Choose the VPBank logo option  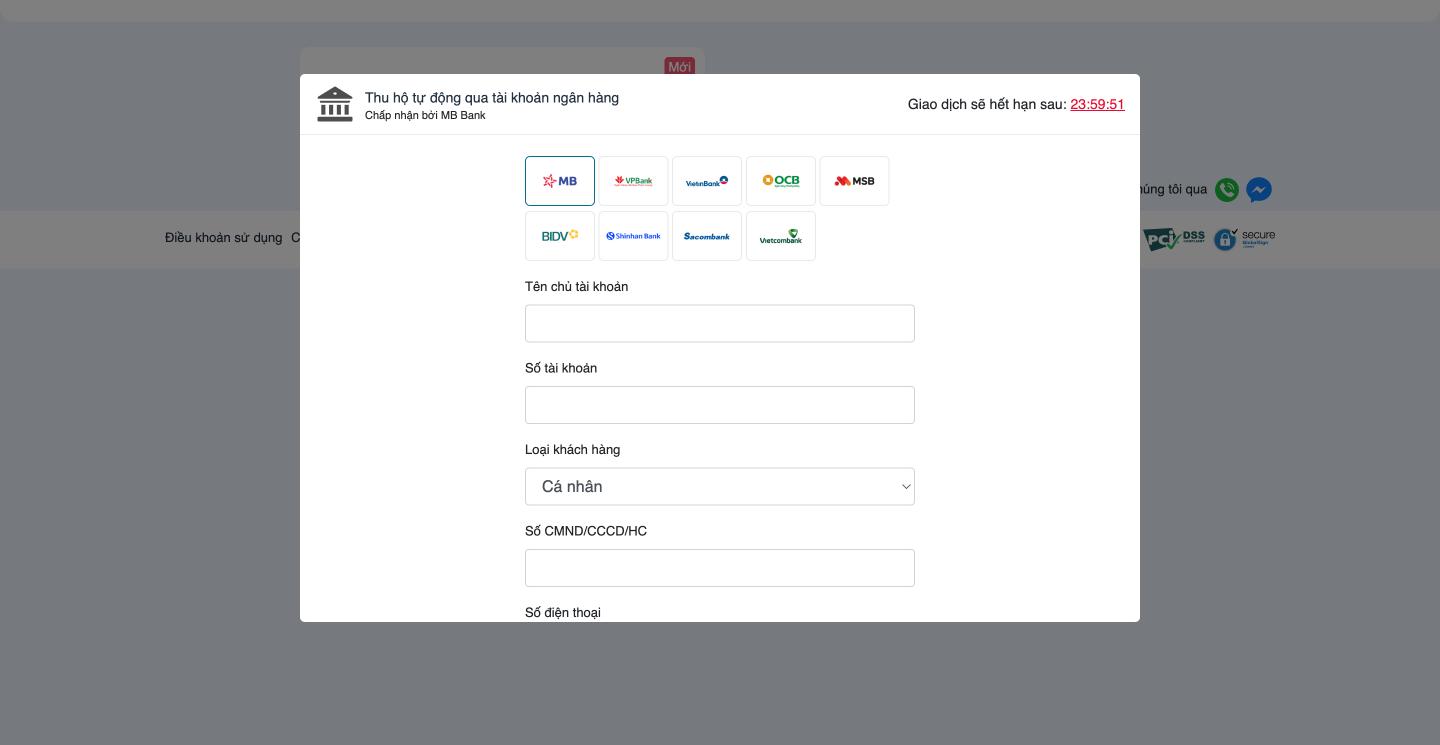pyautogui.click(x=633, y=181)
